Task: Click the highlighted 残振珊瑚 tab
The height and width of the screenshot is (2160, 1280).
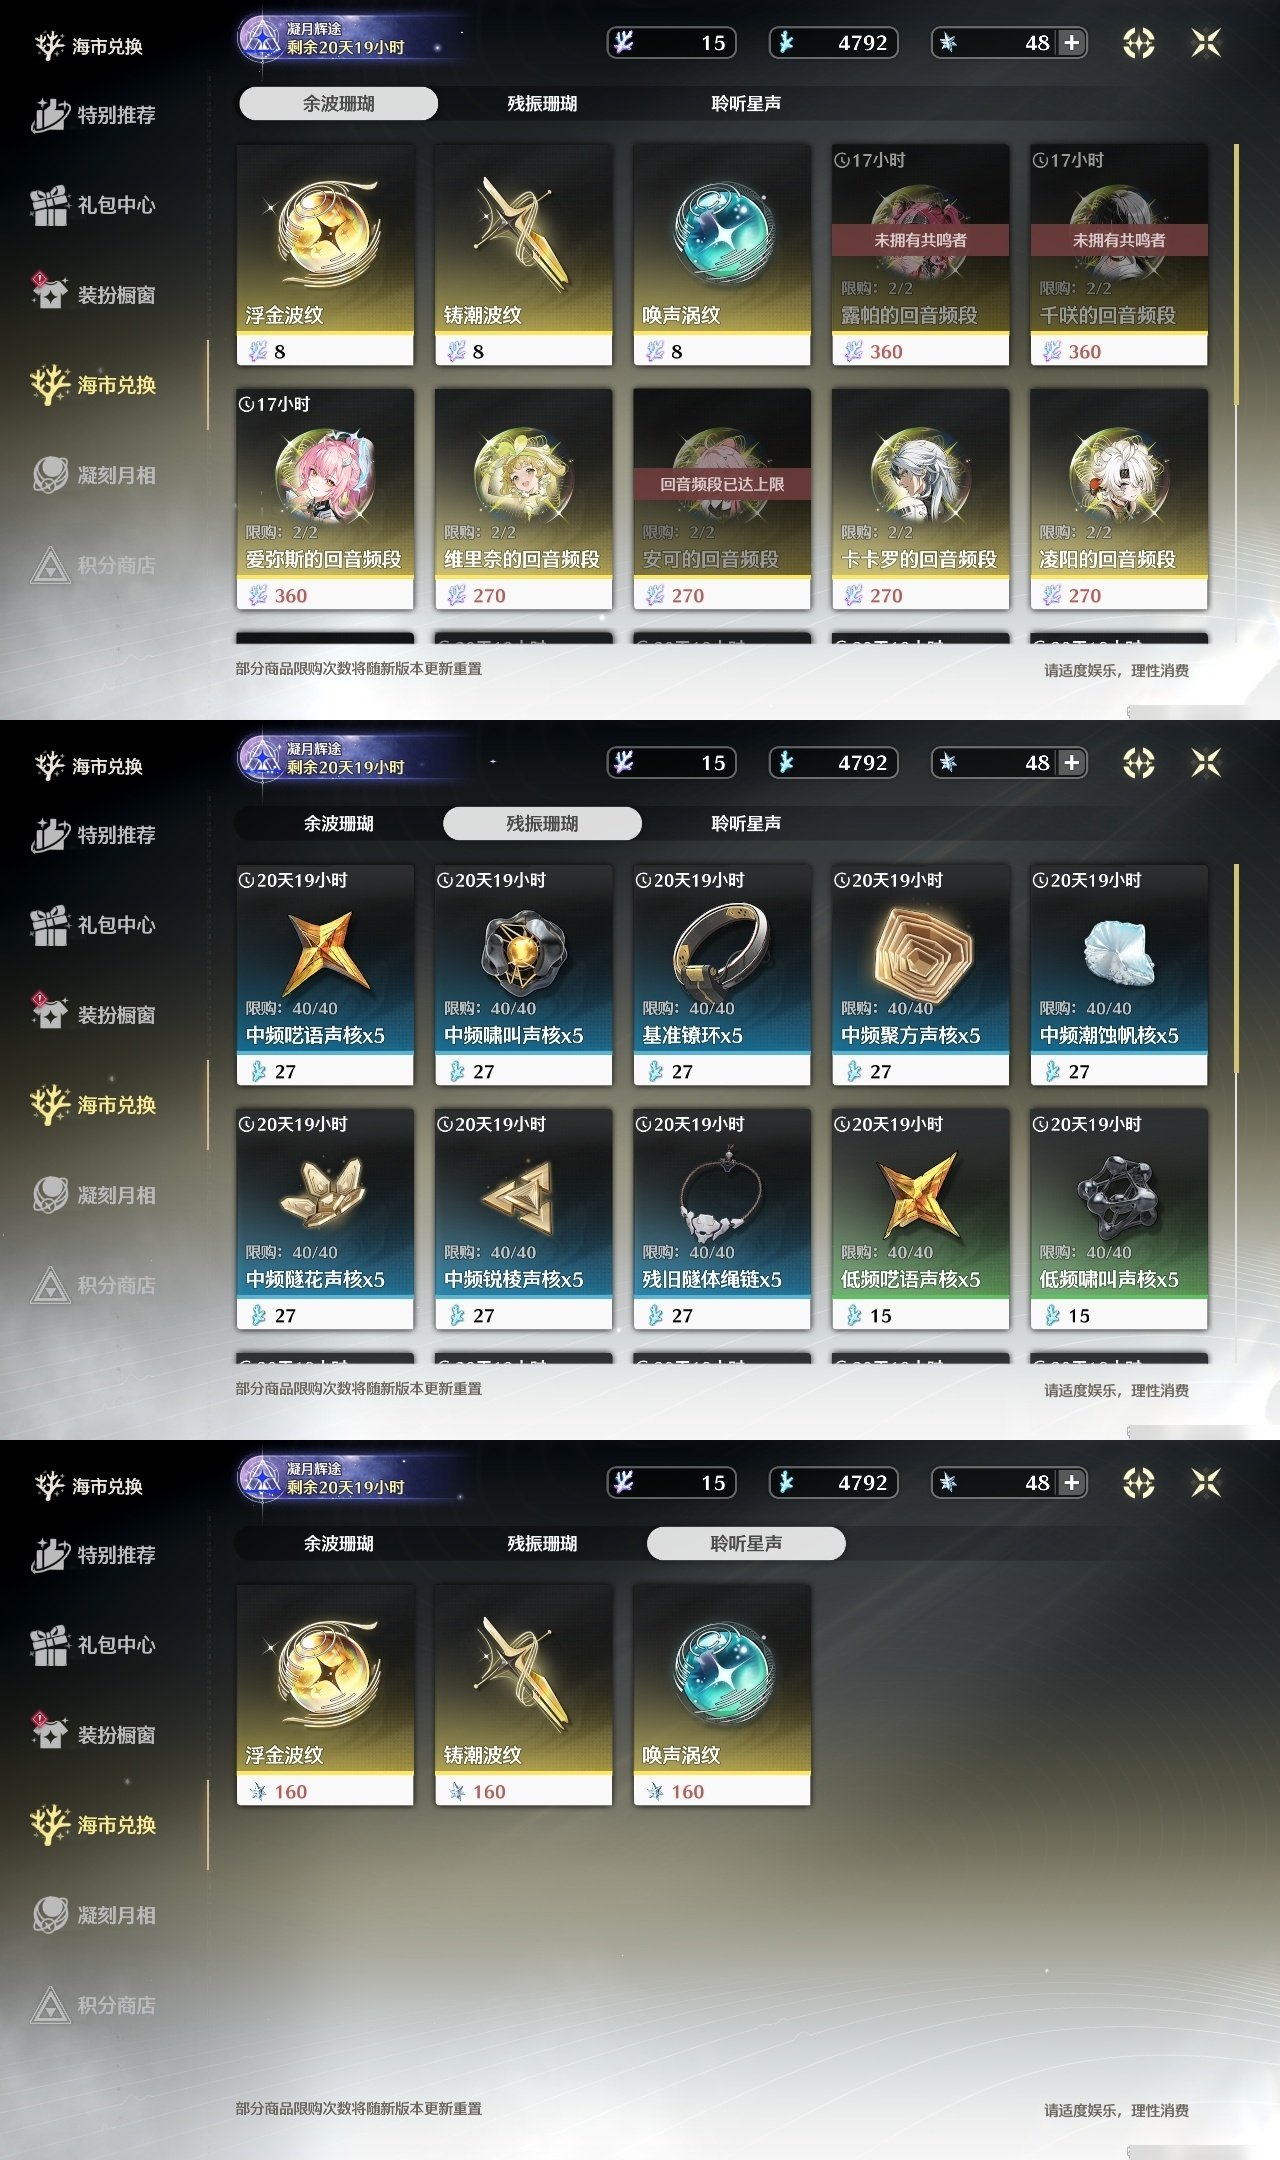Action: coord(542,823)
